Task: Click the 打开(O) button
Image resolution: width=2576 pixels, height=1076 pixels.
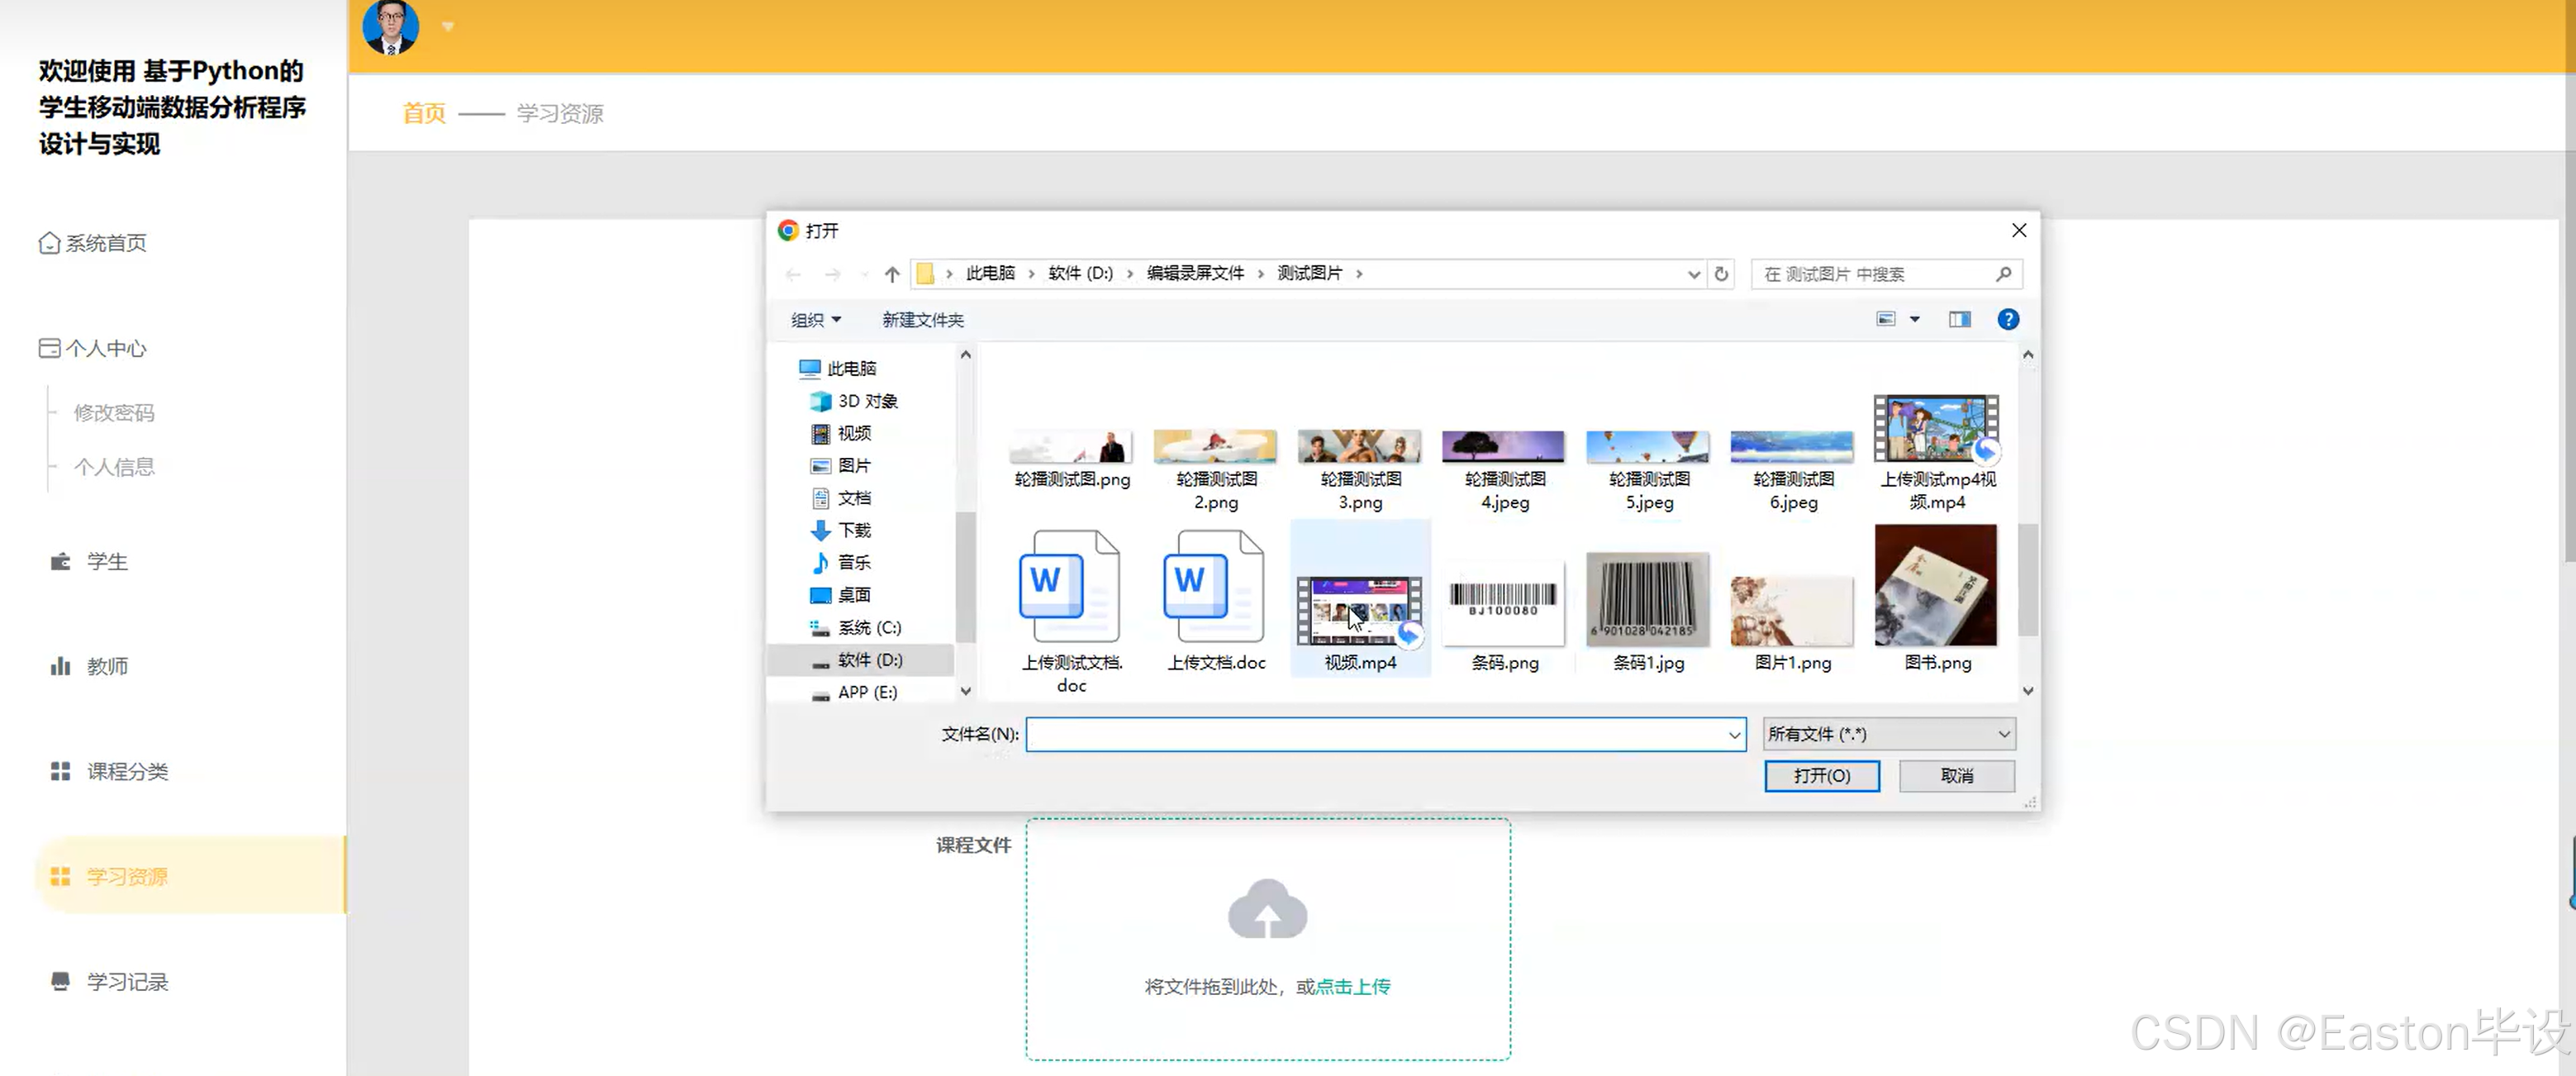Action: click(1821, 776)
